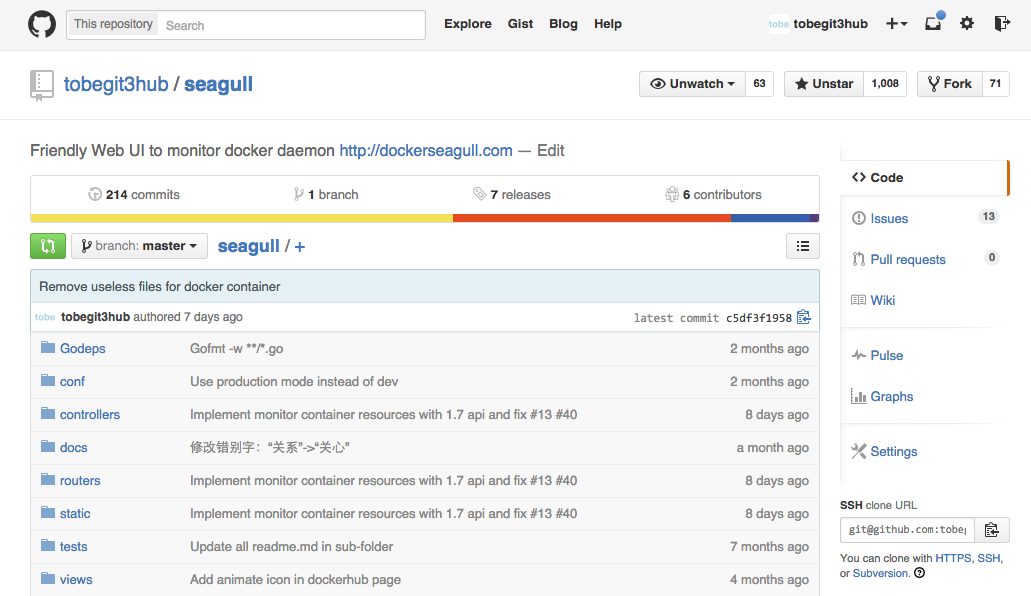The width and height of the screenshot is (1031, 596).
Task: Copy the latest commit SHA icon
Action: tap(803, 317)
